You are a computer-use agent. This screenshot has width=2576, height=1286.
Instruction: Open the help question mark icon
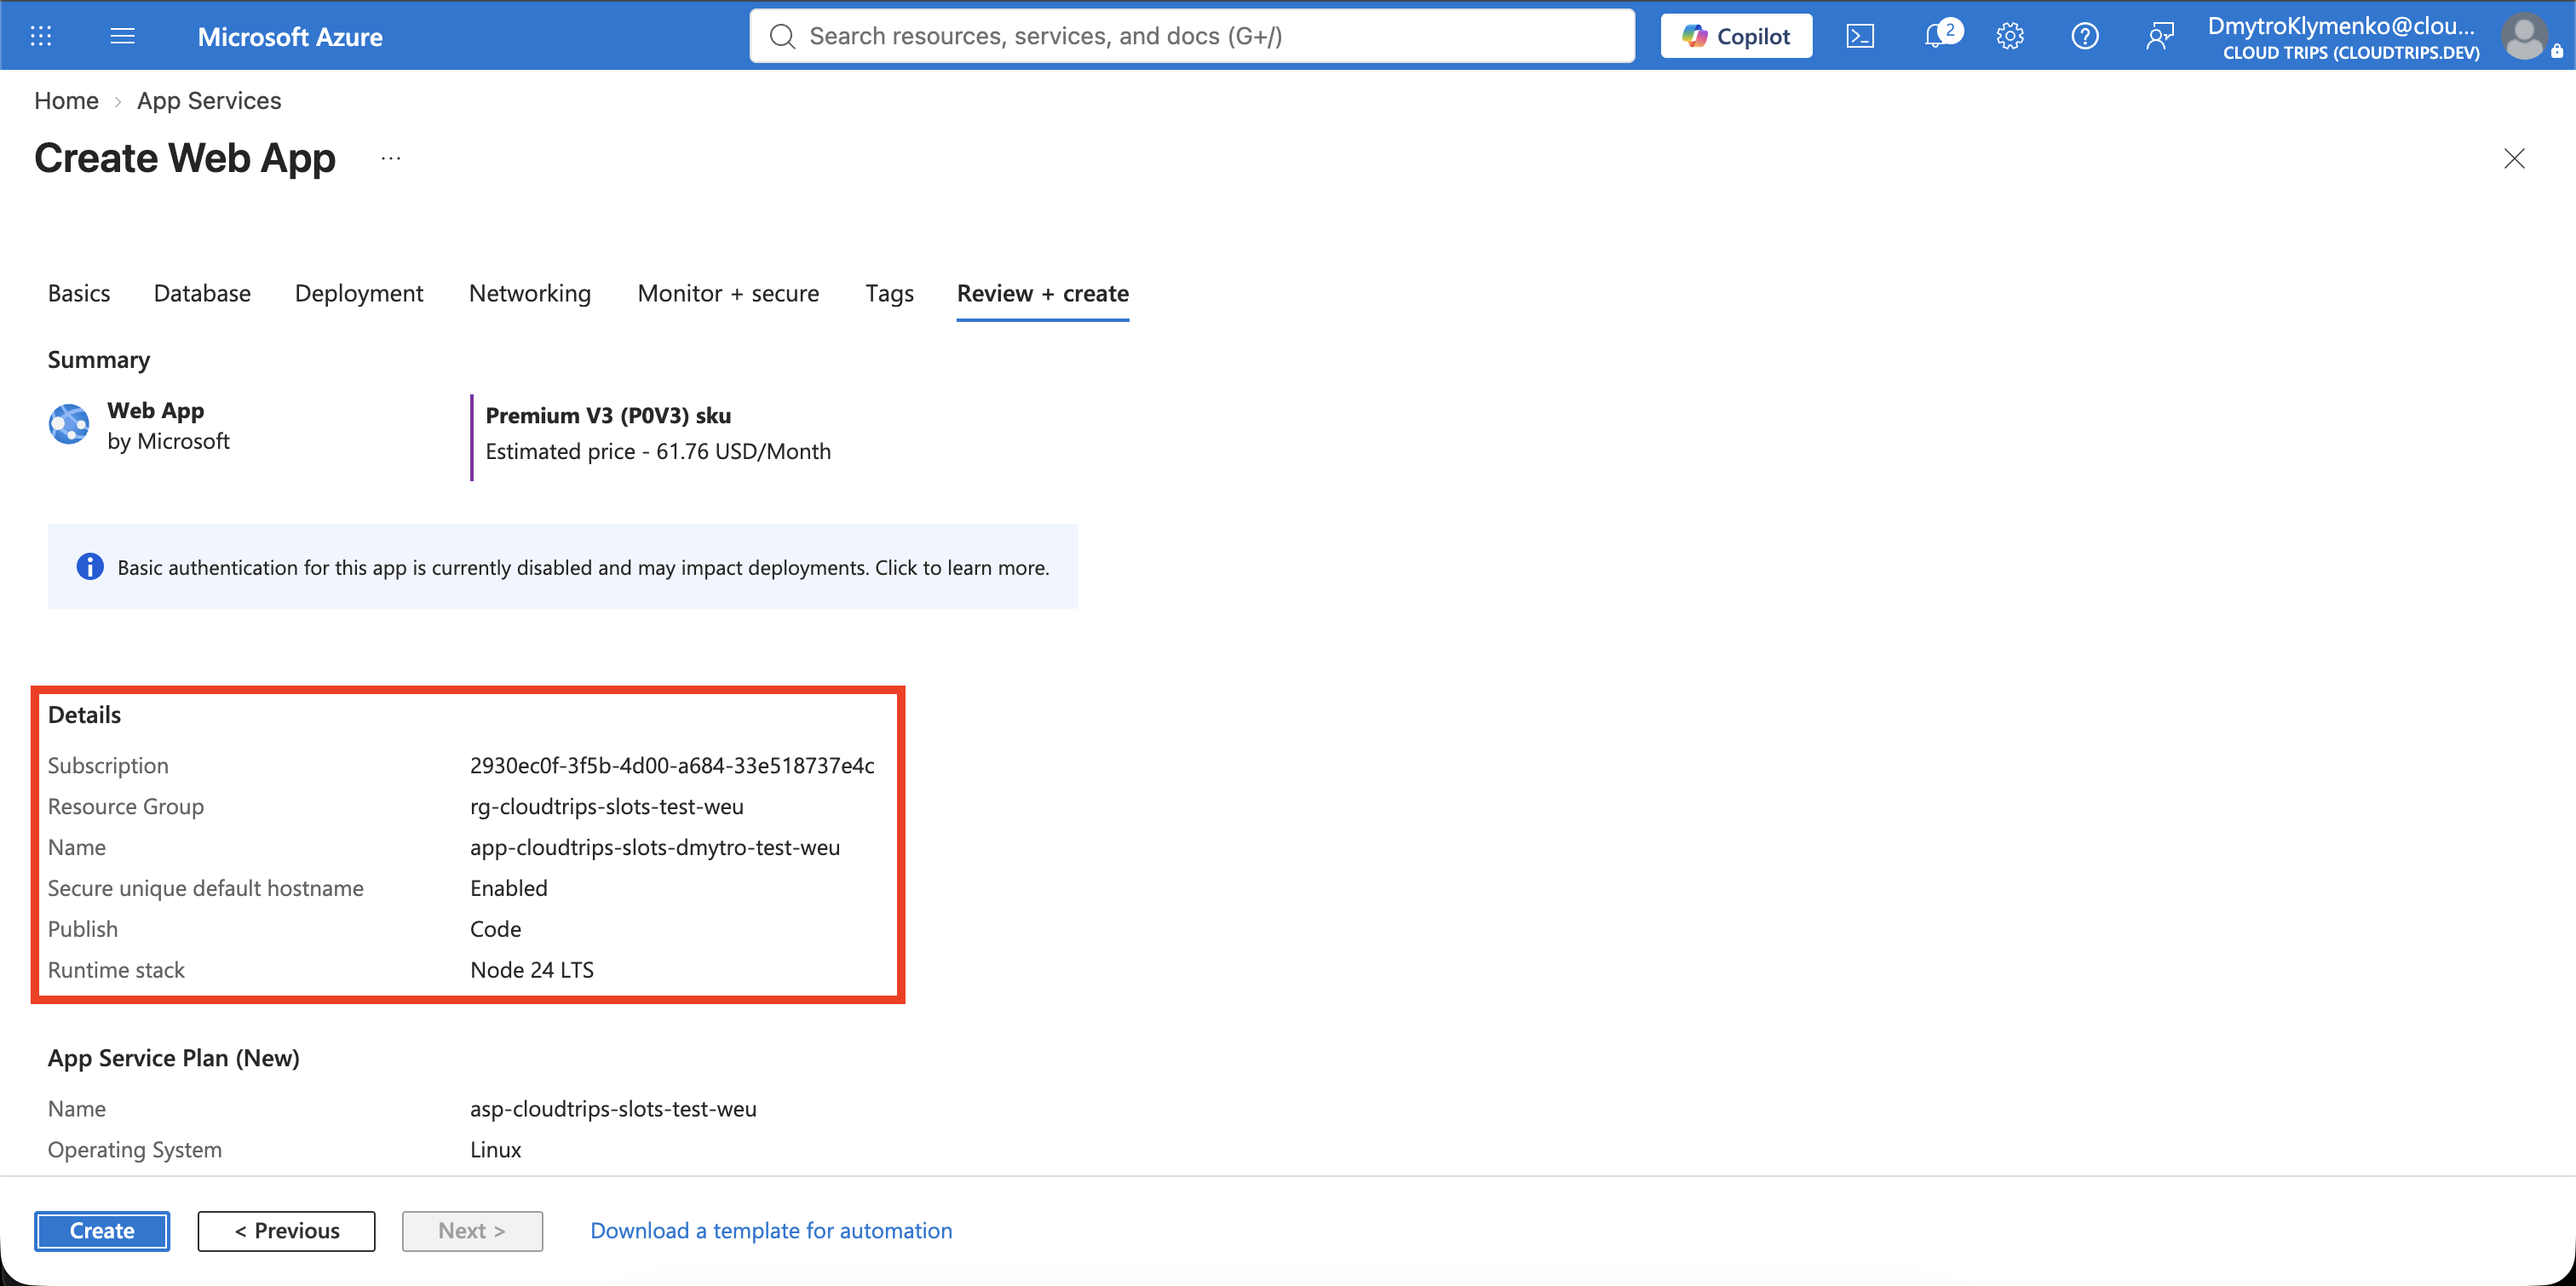pos(2085,36)
